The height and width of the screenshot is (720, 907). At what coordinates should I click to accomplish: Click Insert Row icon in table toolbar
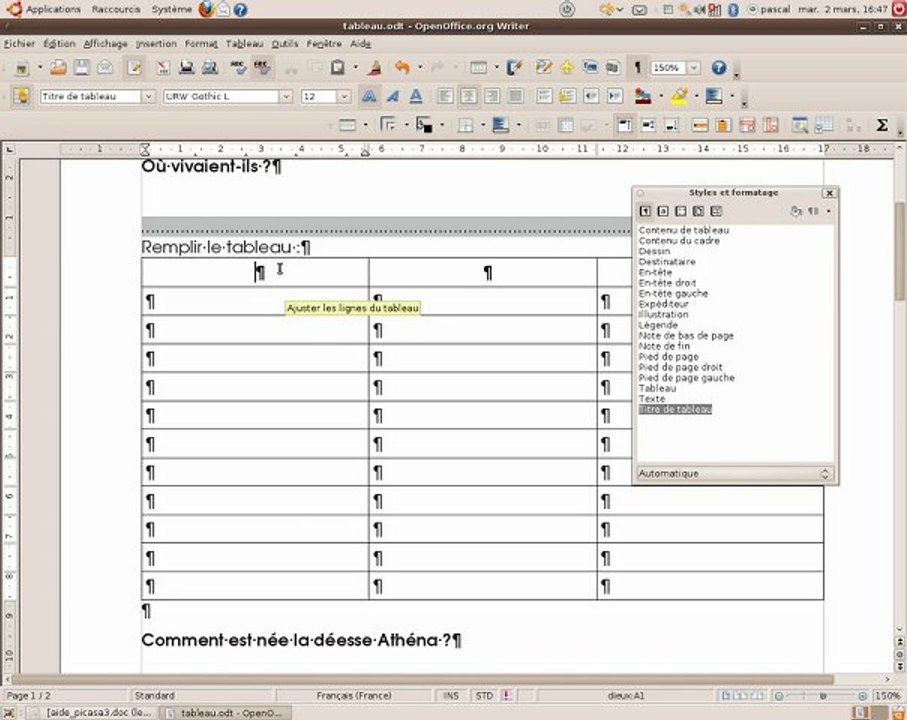point(699,125)
